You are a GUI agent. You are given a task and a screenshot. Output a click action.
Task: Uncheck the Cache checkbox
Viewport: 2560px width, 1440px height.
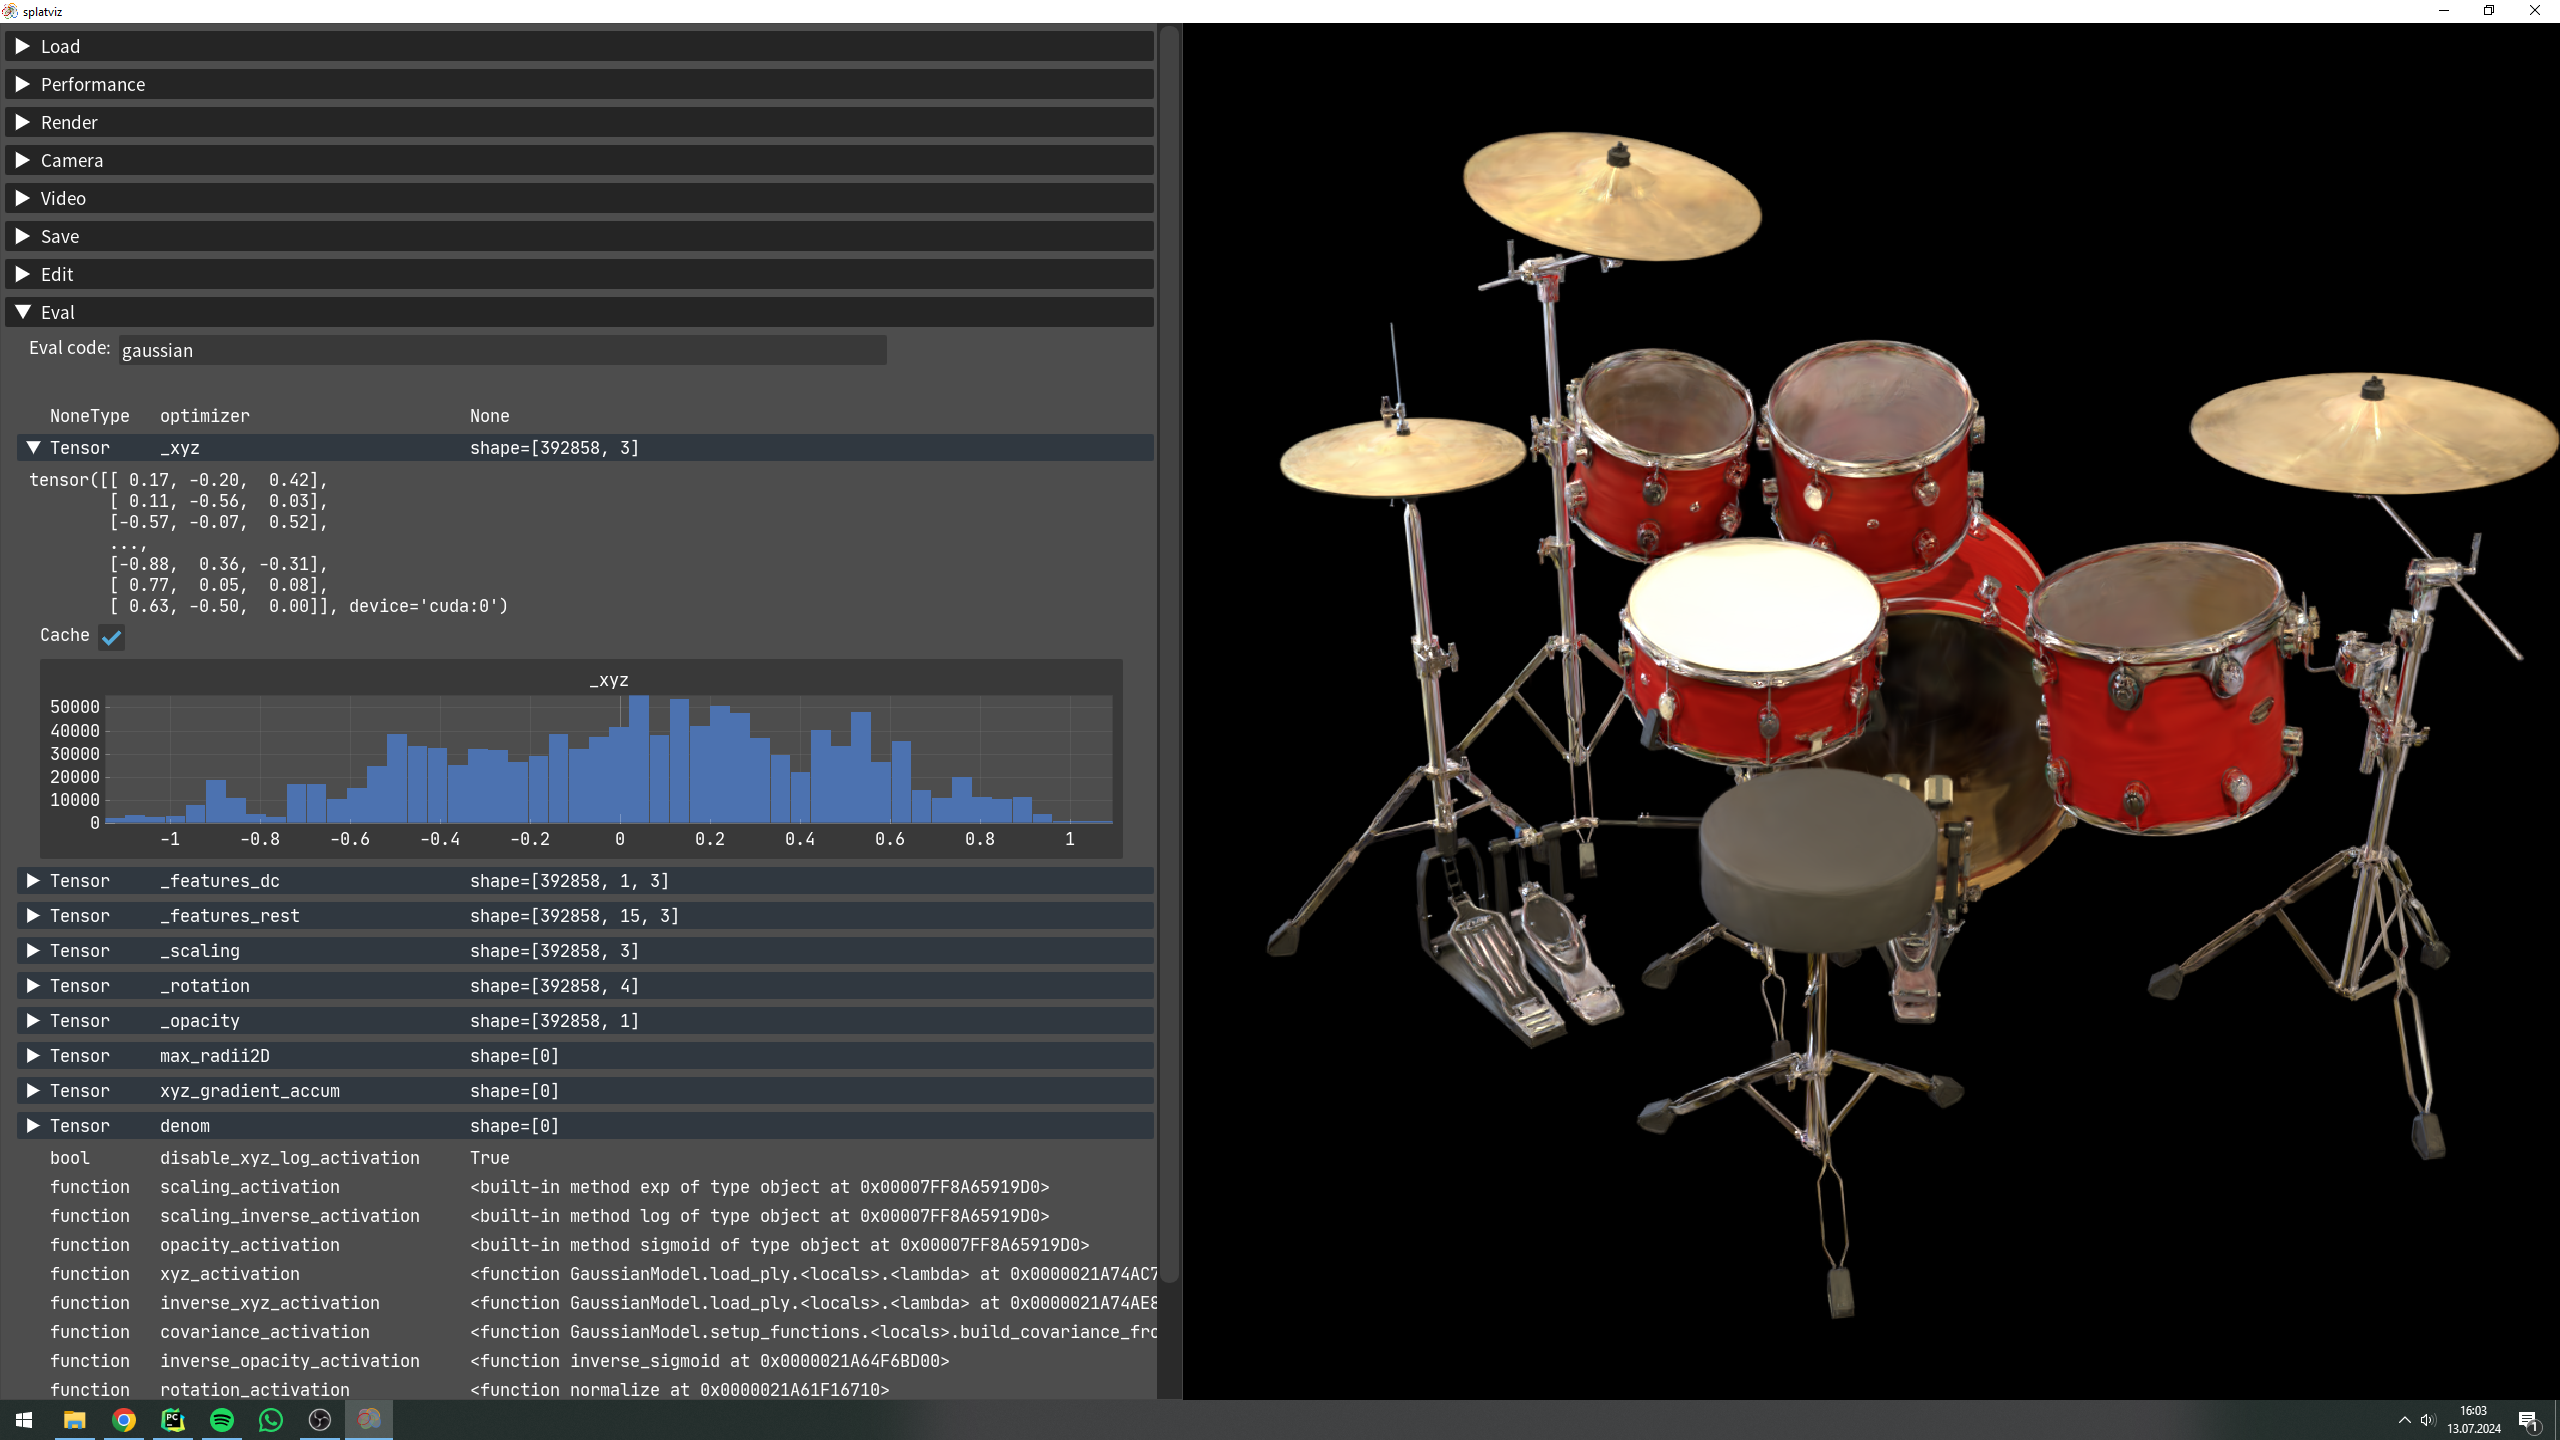(111, 637)
